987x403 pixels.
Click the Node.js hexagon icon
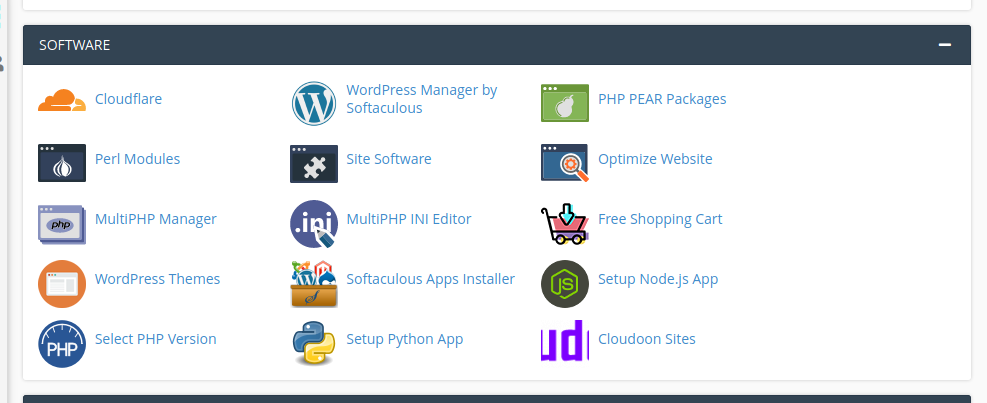[565, 284]
